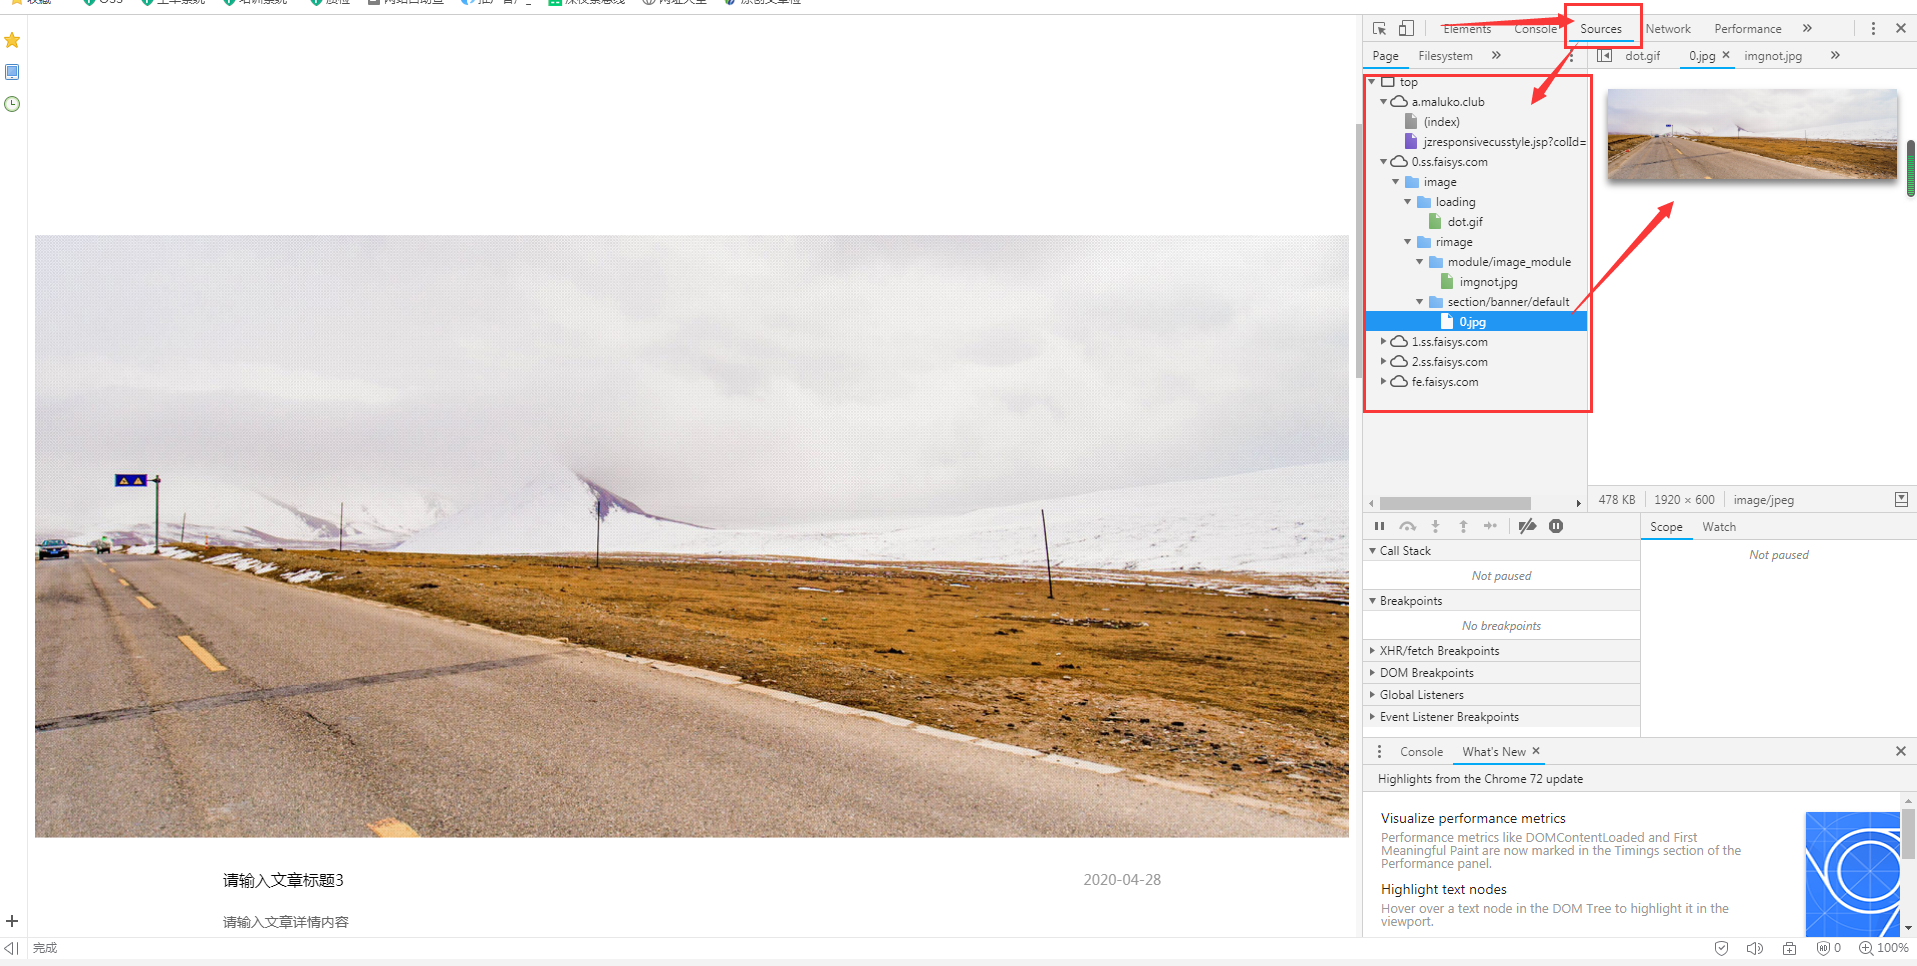Open the history clock icon in sidebar

pyautogui.click(x=12, y=104)
